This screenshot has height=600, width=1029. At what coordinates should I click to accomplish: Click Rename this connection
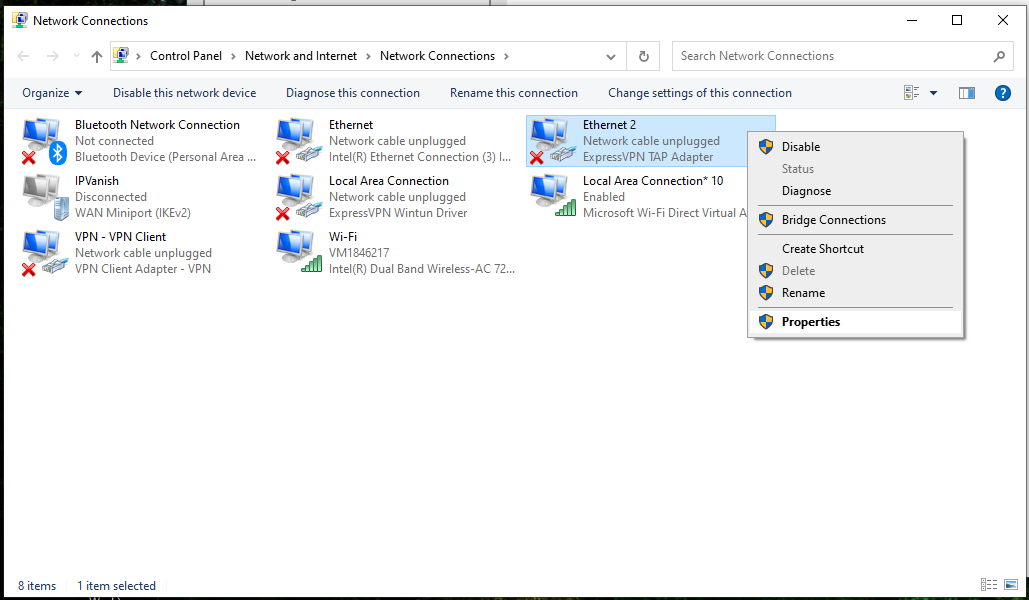click(514, 93)
